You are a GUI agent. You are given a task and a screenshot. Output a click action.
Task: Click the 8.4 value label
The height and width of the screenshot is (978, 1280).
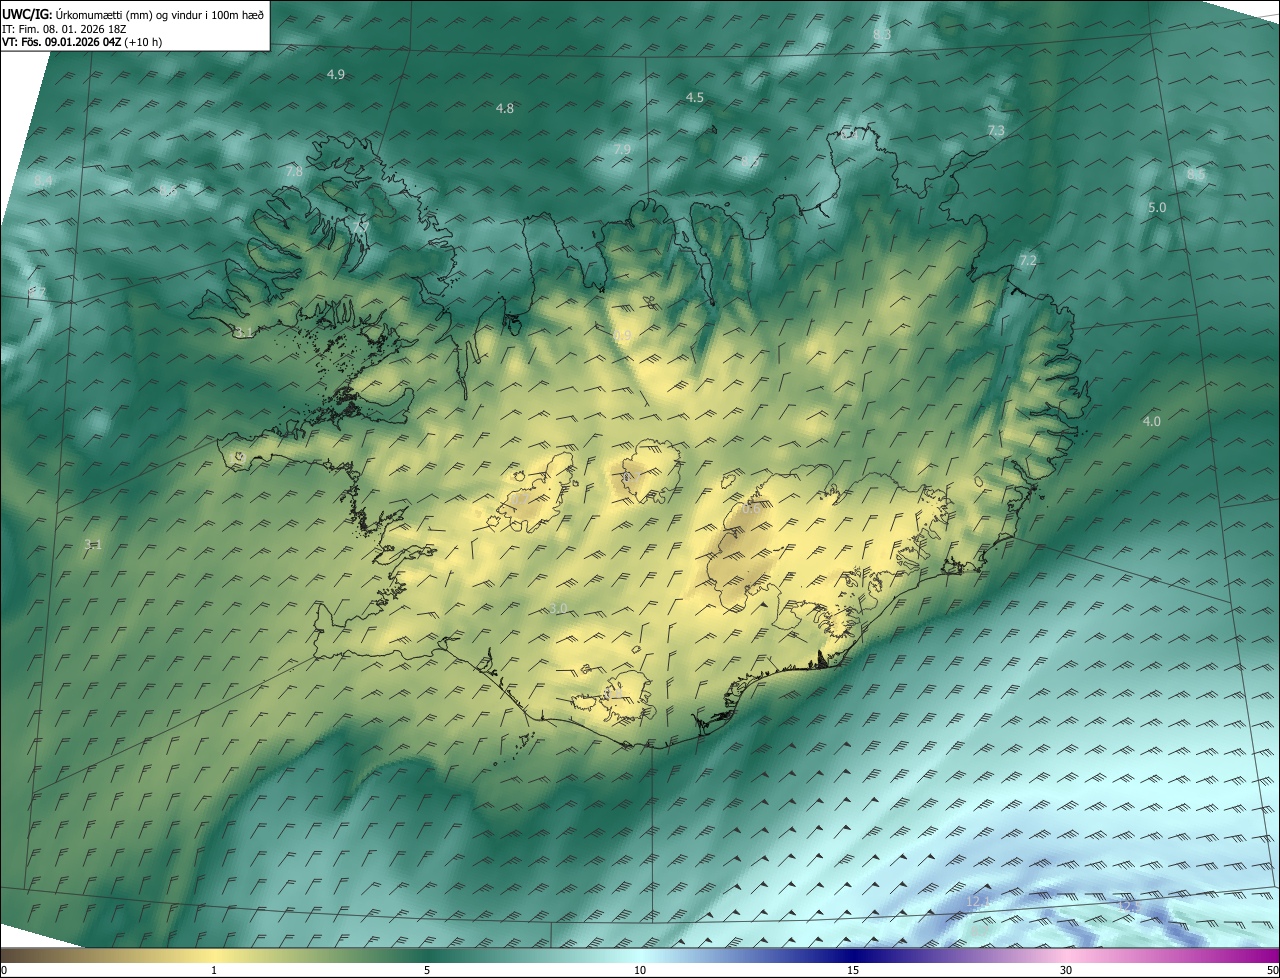click(43, 180)
